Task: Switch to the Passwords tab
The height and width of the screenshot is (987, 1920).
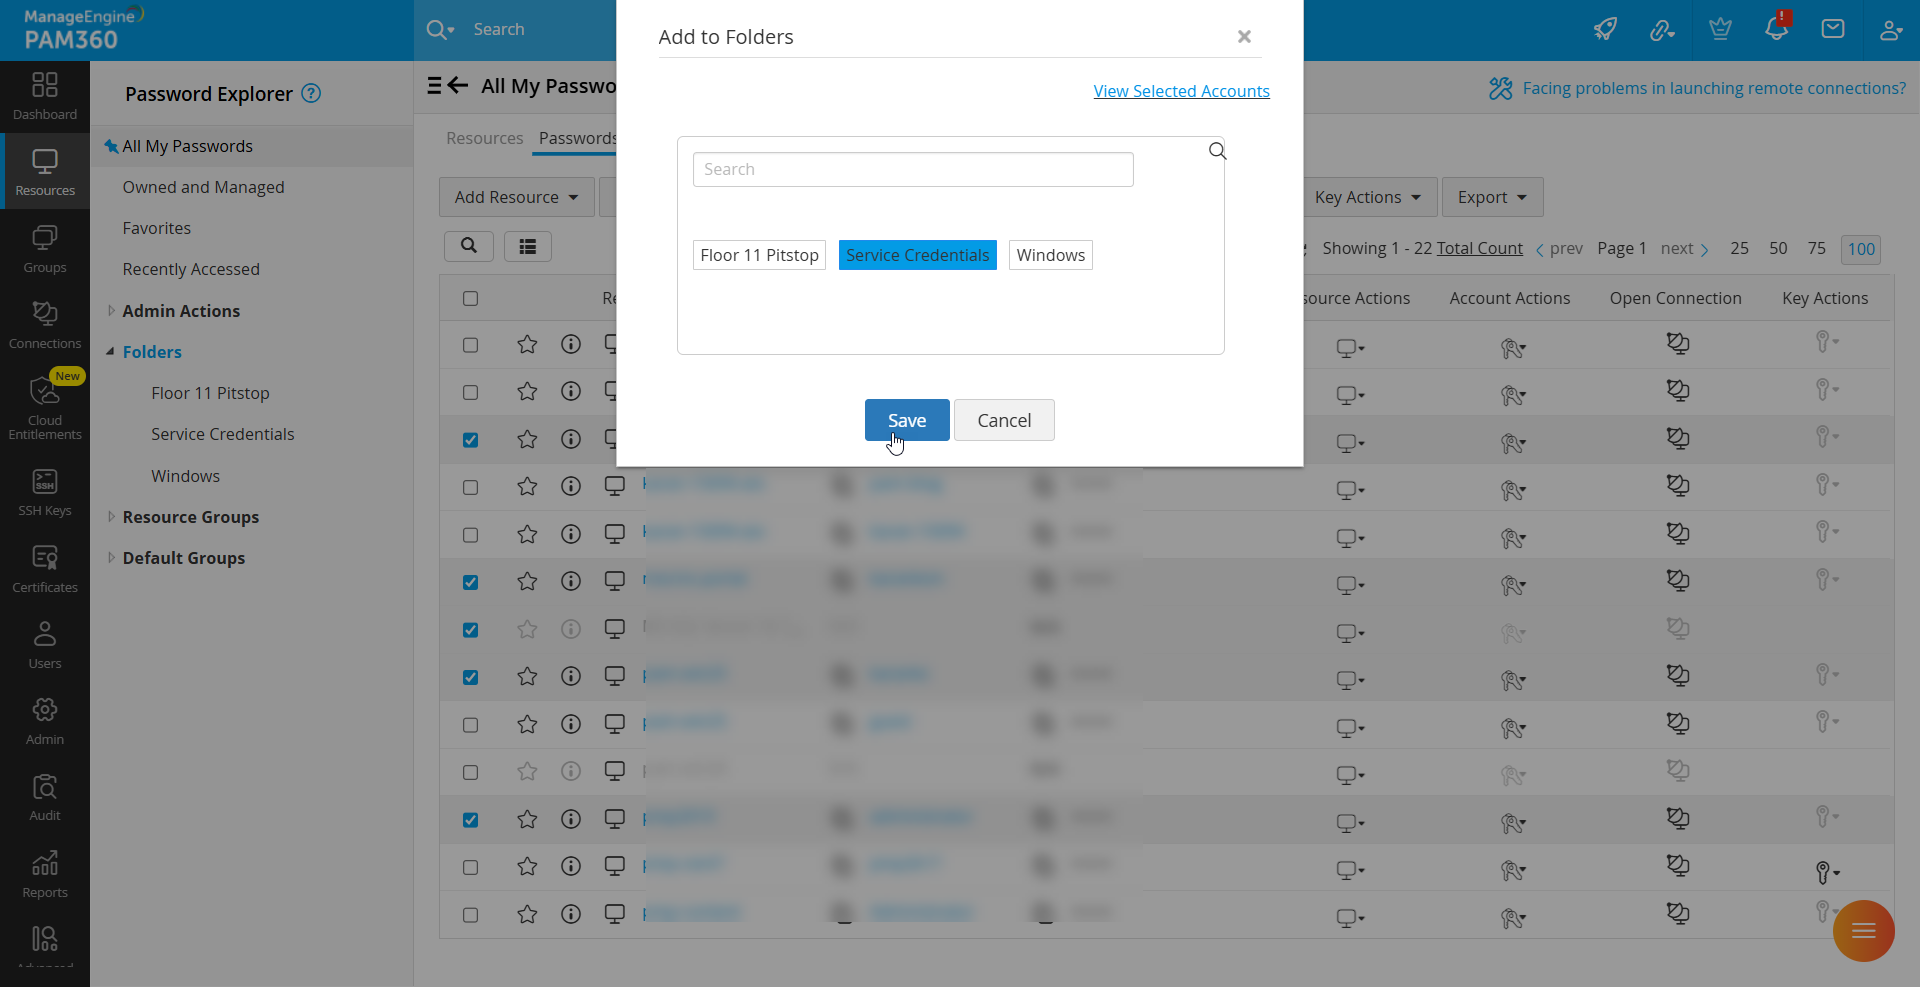Action: pos(578,138)
